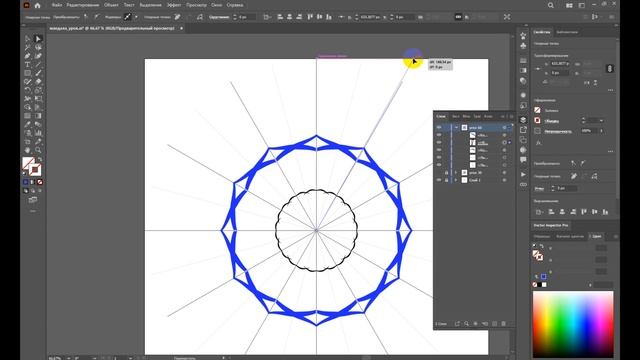
Task: Click target circle of the top layer
Action: coord(504,127)
